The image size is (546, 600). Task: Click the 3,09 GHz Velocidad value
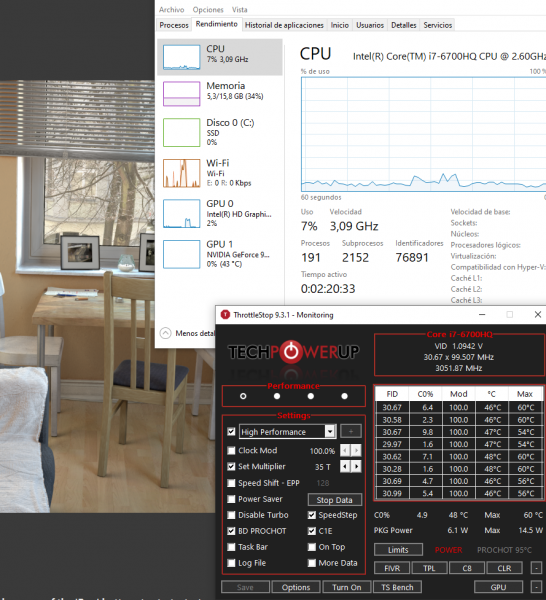click(x=354, y=226)
